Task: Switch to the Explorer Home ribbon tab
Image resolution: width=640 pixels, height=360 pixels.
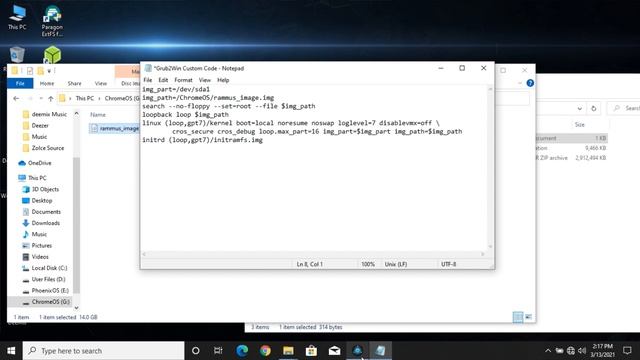Action: (47, 83)
